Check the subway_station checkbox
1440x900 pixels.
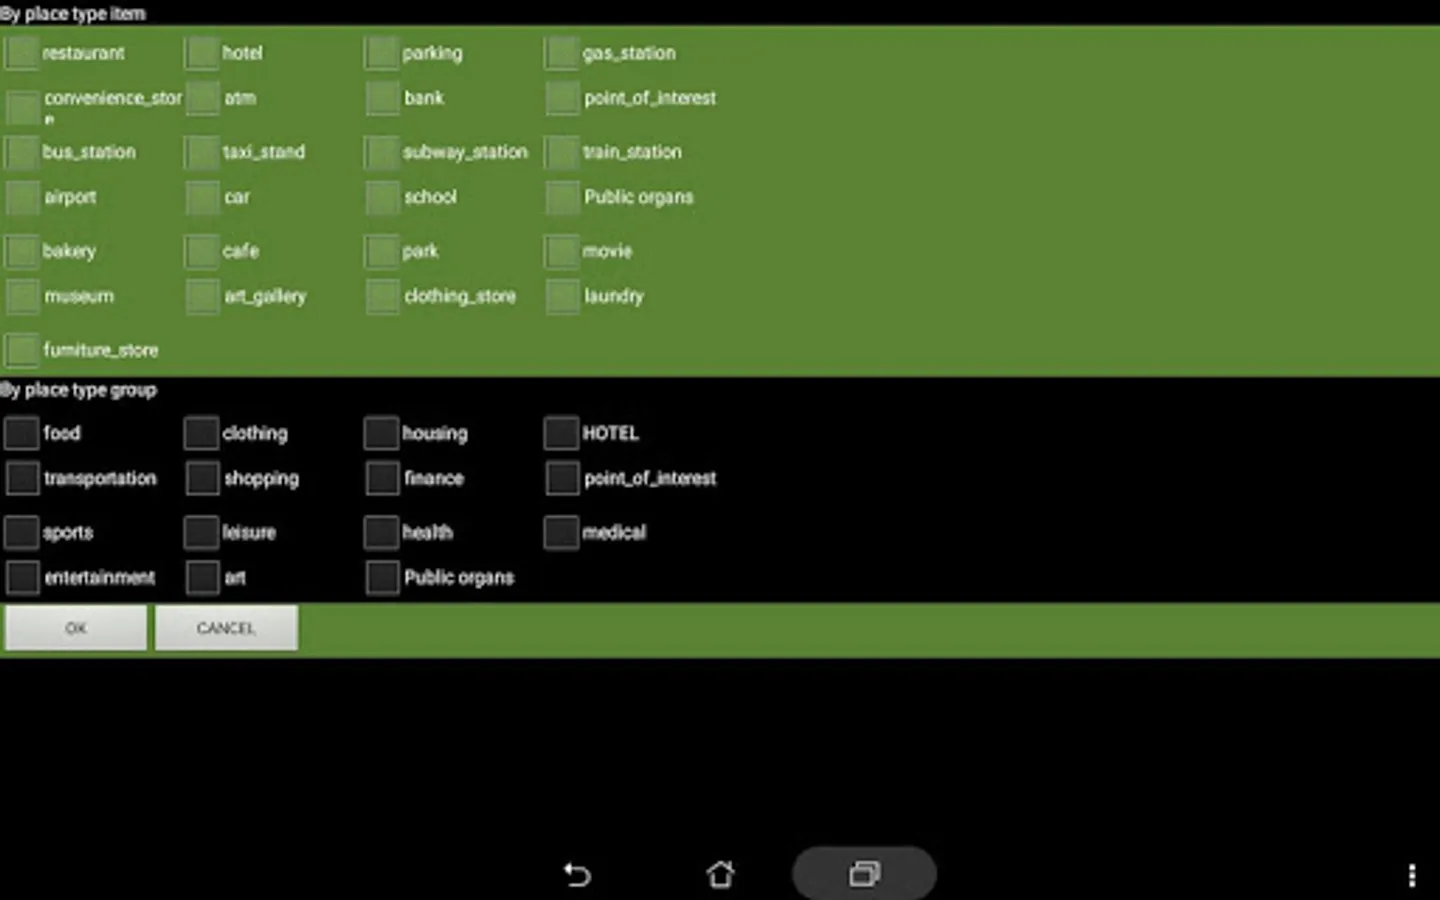coord(382,152)
